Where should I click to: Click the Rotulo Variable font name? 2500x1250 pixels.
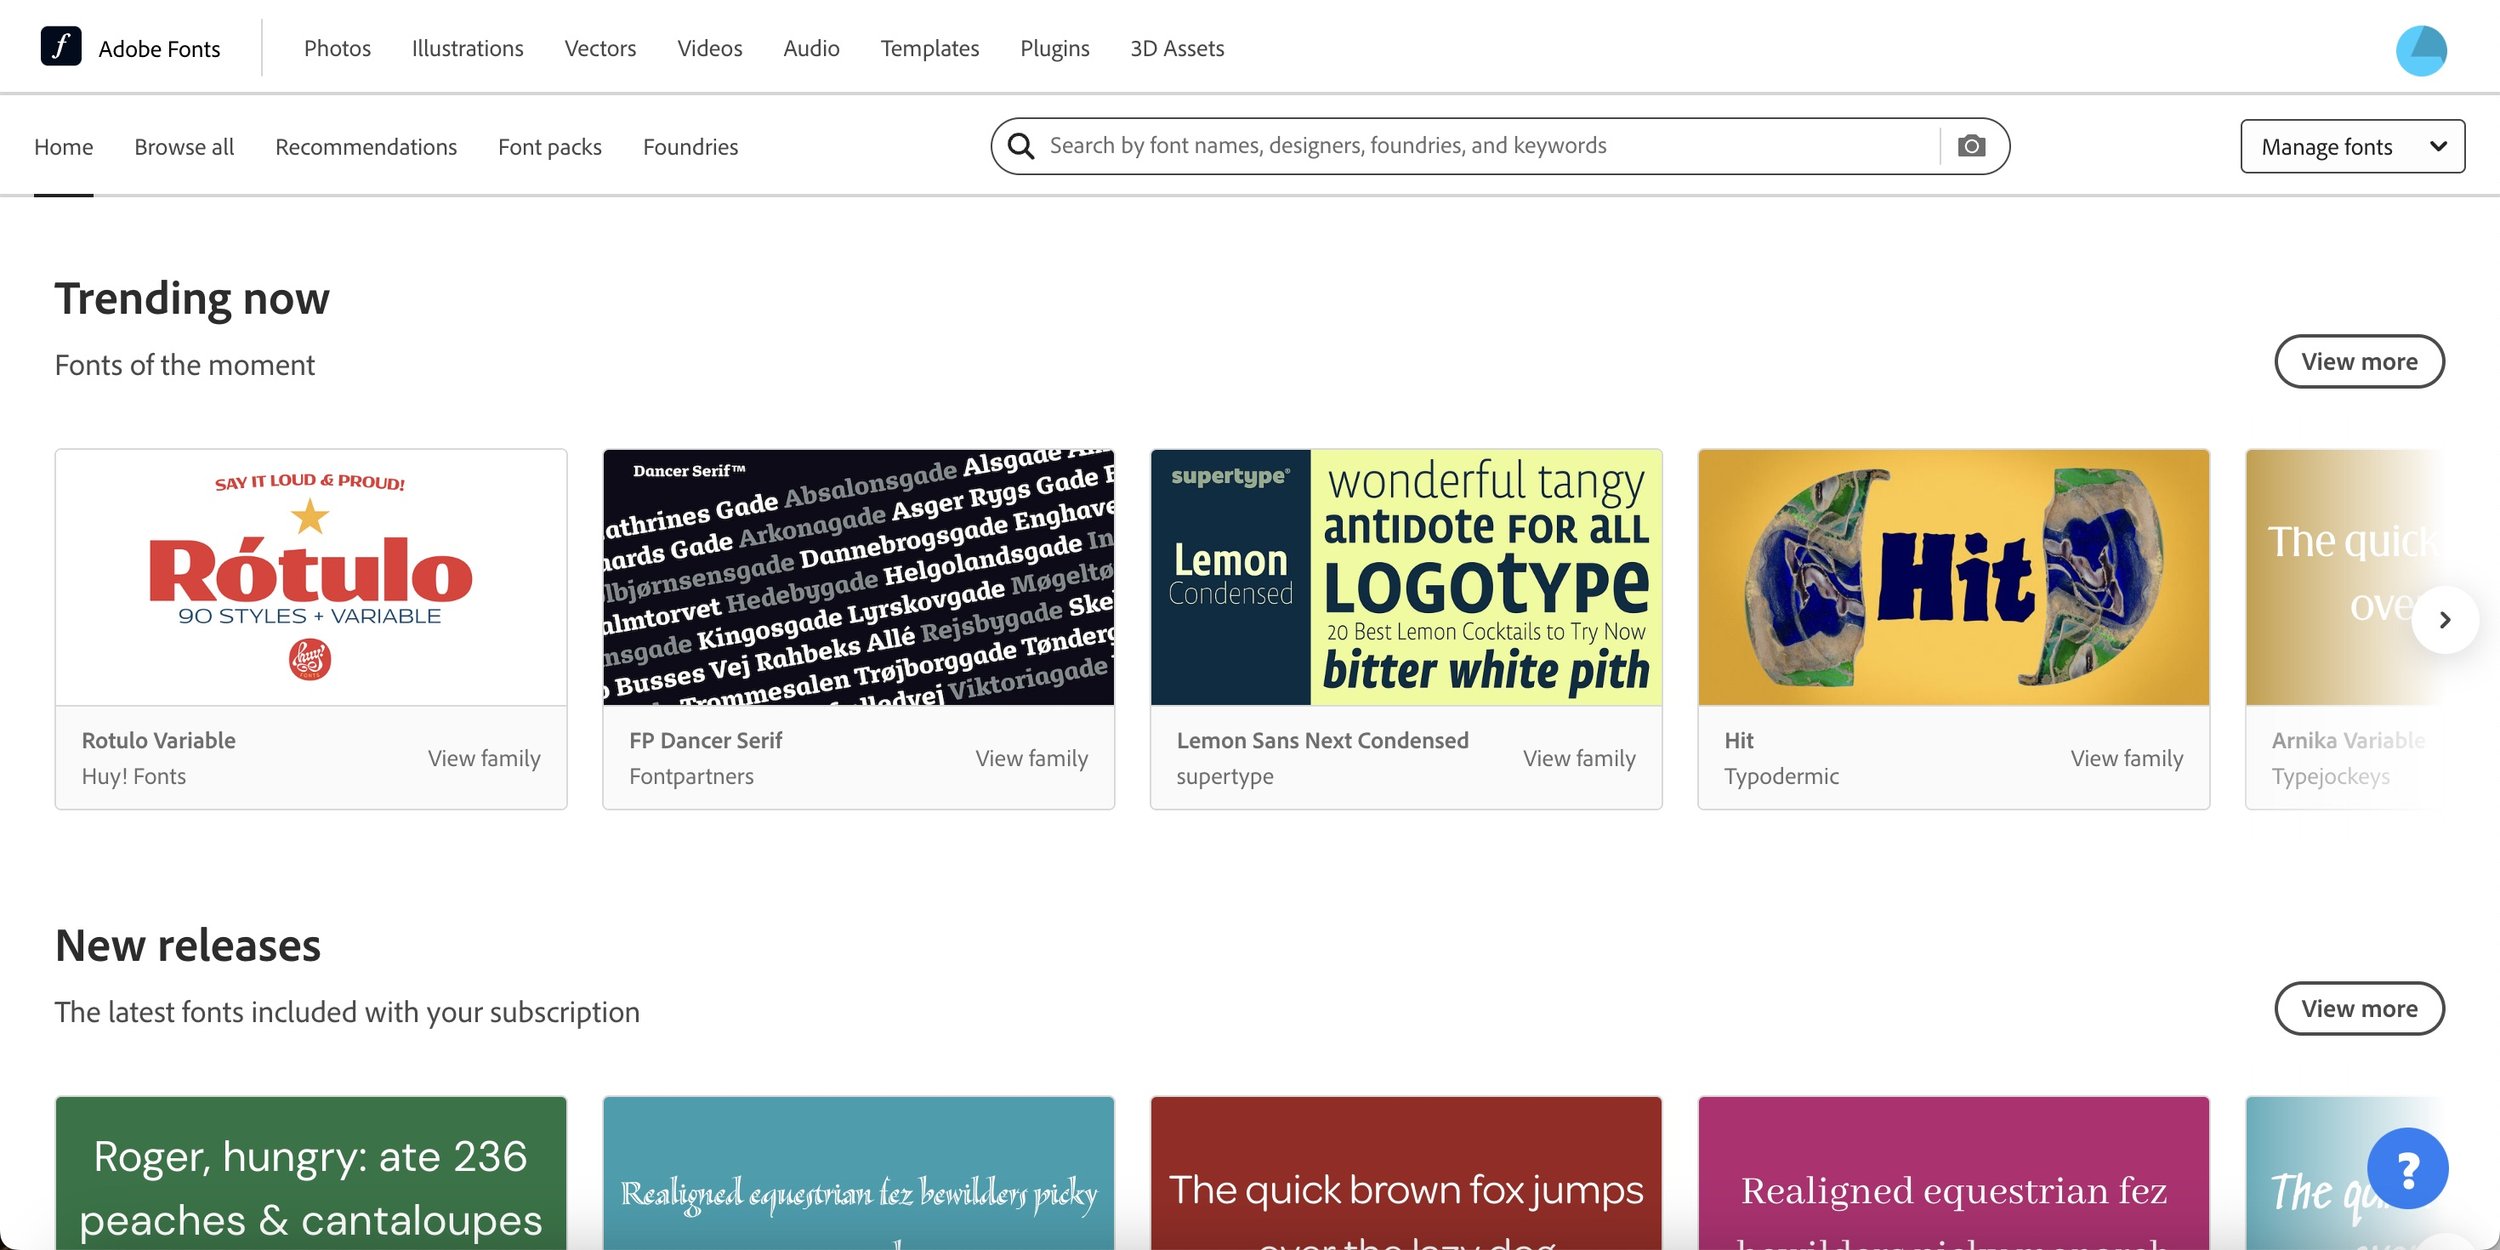coord(158,740)
